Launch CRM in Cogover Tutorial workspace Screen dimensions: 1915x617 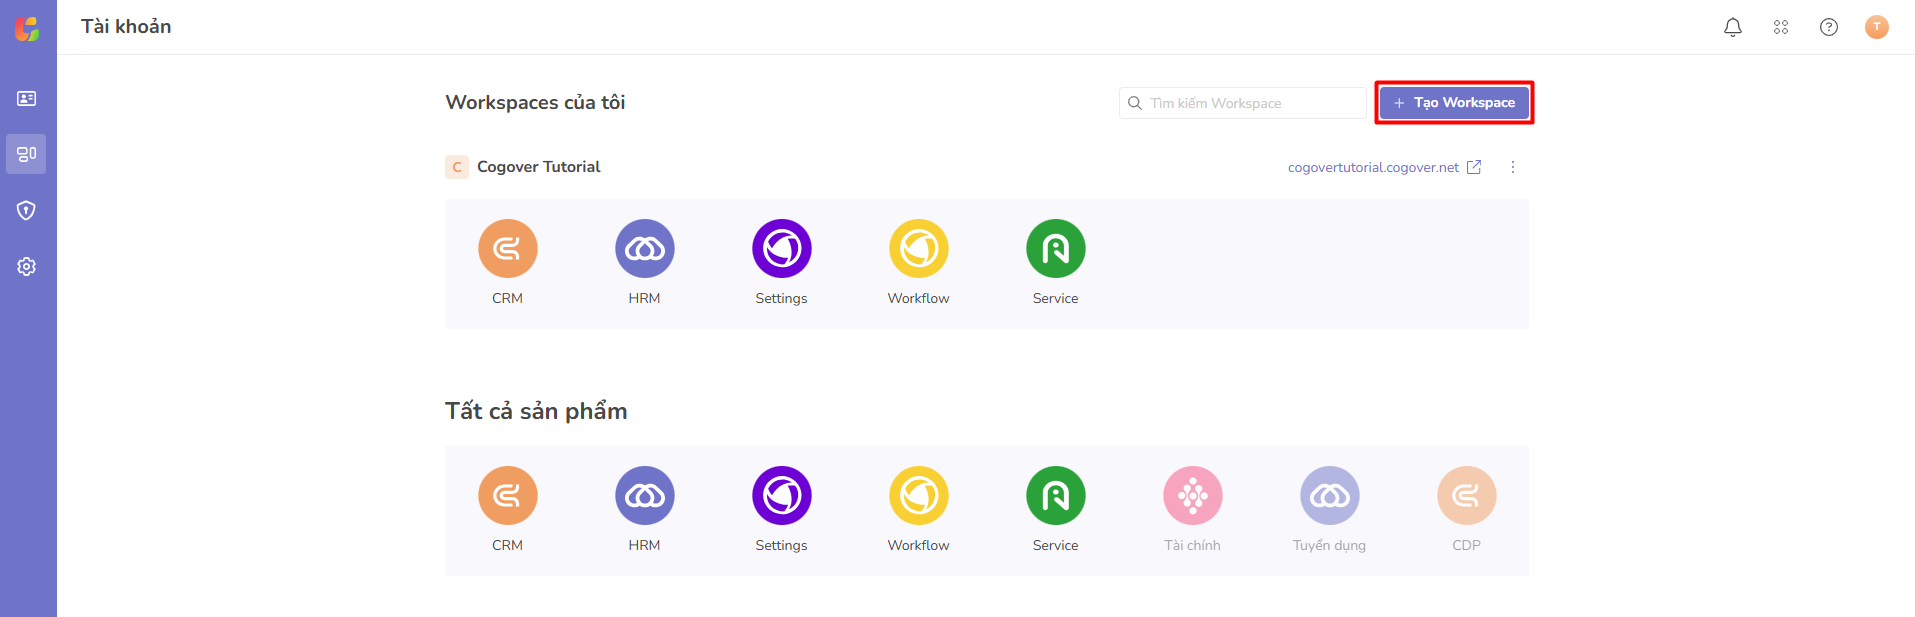(x=508, y=249)
